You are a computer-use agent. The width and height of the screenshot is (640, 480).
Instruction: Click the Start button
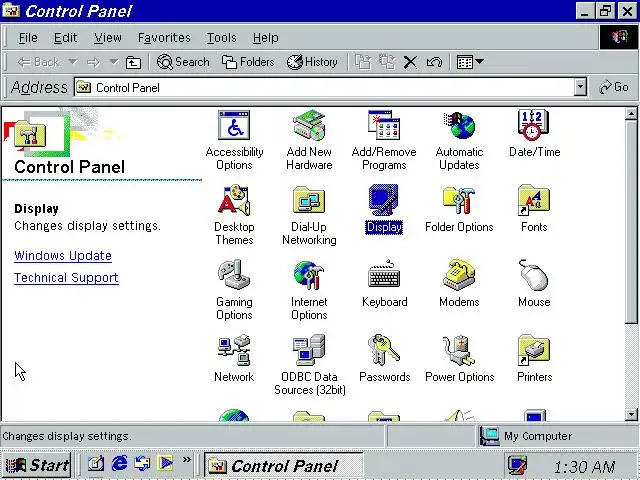(x=37, y=465)
